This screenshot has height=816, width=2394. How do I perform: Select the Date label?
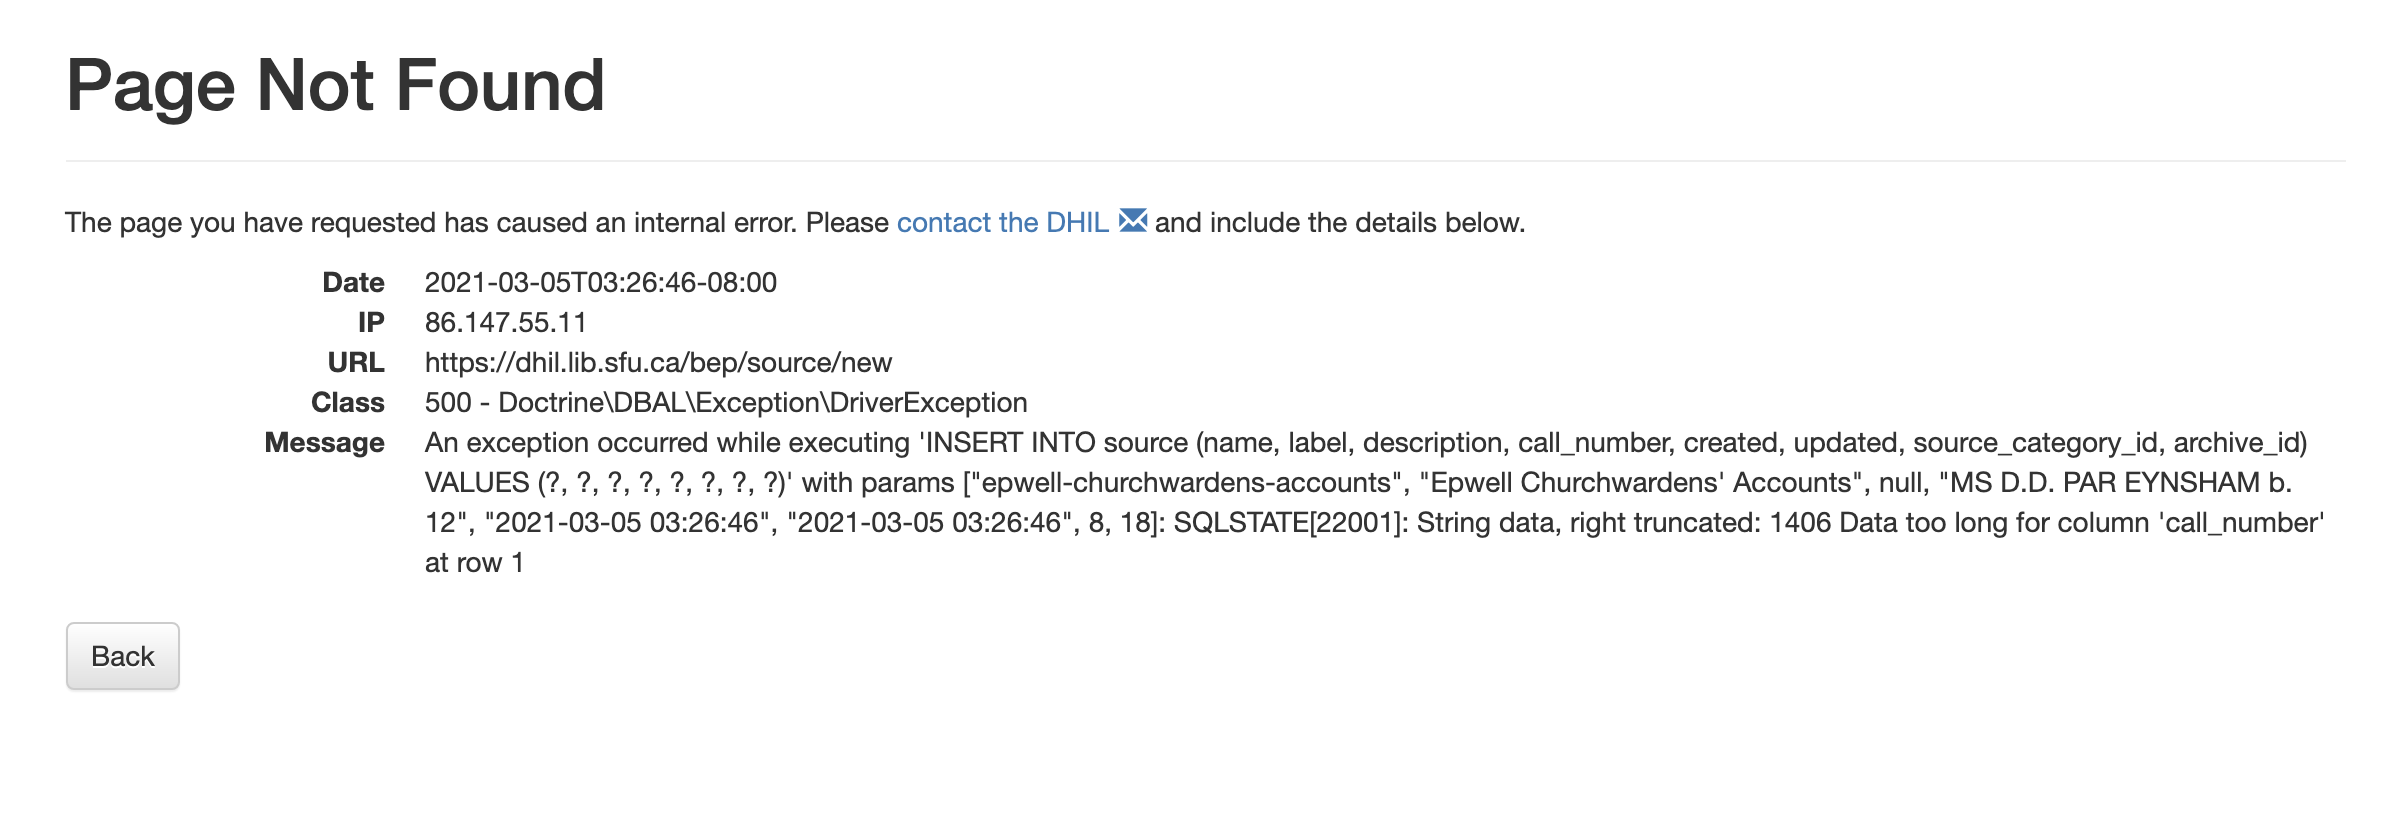tap(352, 282)
